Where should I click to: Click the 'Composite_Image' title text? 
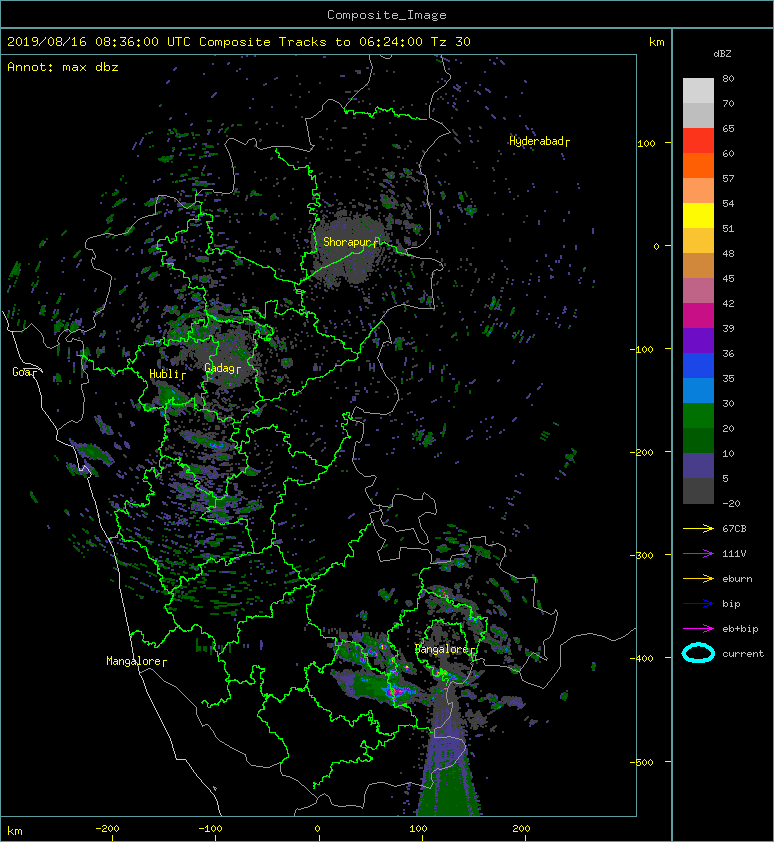click(387, 15)
